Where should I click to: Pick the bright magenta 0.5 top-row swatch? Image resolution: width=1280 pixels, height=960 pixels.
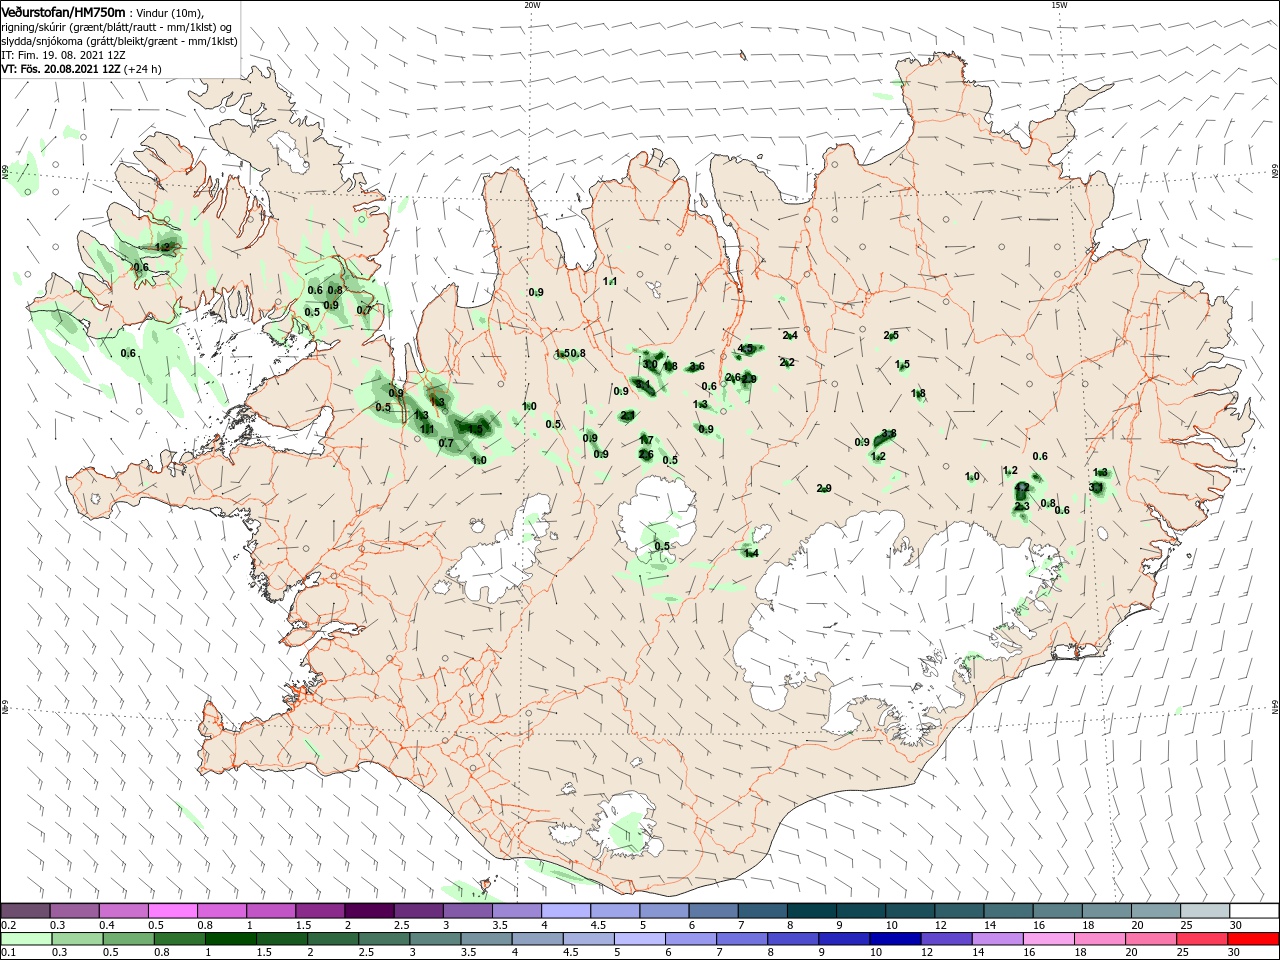tap(172, 911)
